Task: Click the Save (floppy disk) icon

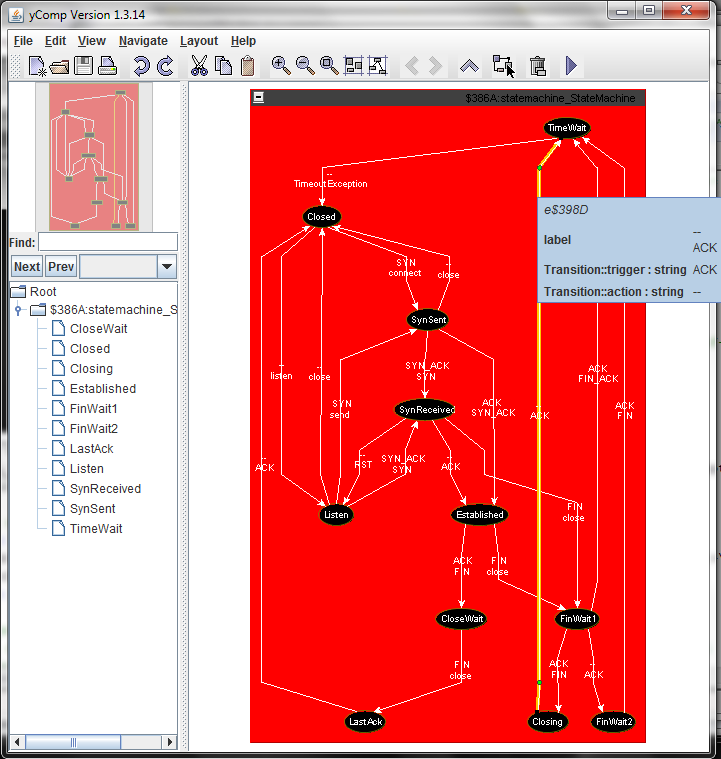Action: click(83, 66)
